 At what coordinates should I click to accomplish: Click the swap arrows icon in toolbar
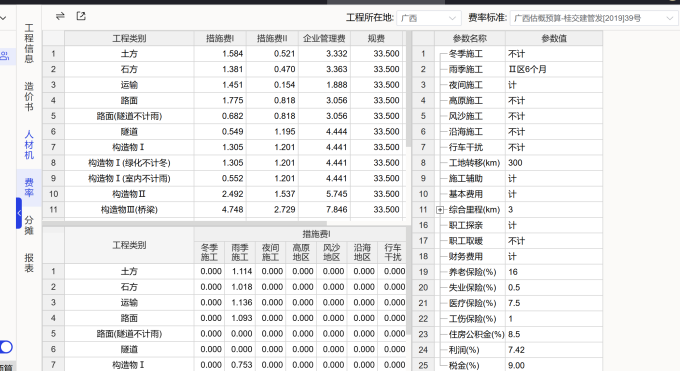pos(60,16)
